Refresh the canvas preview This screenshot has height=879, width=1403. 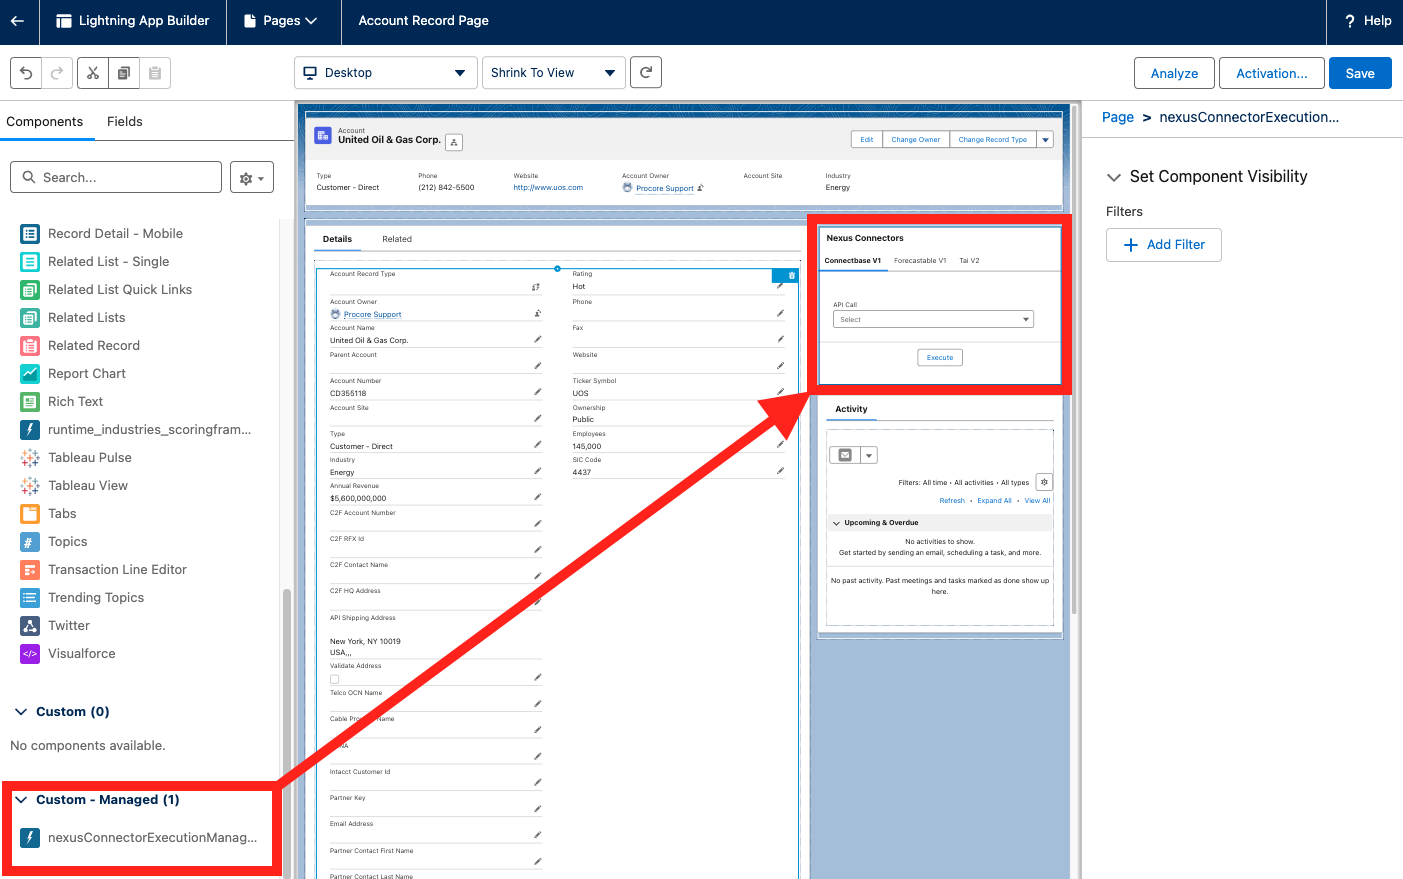[x=646, y=72]
